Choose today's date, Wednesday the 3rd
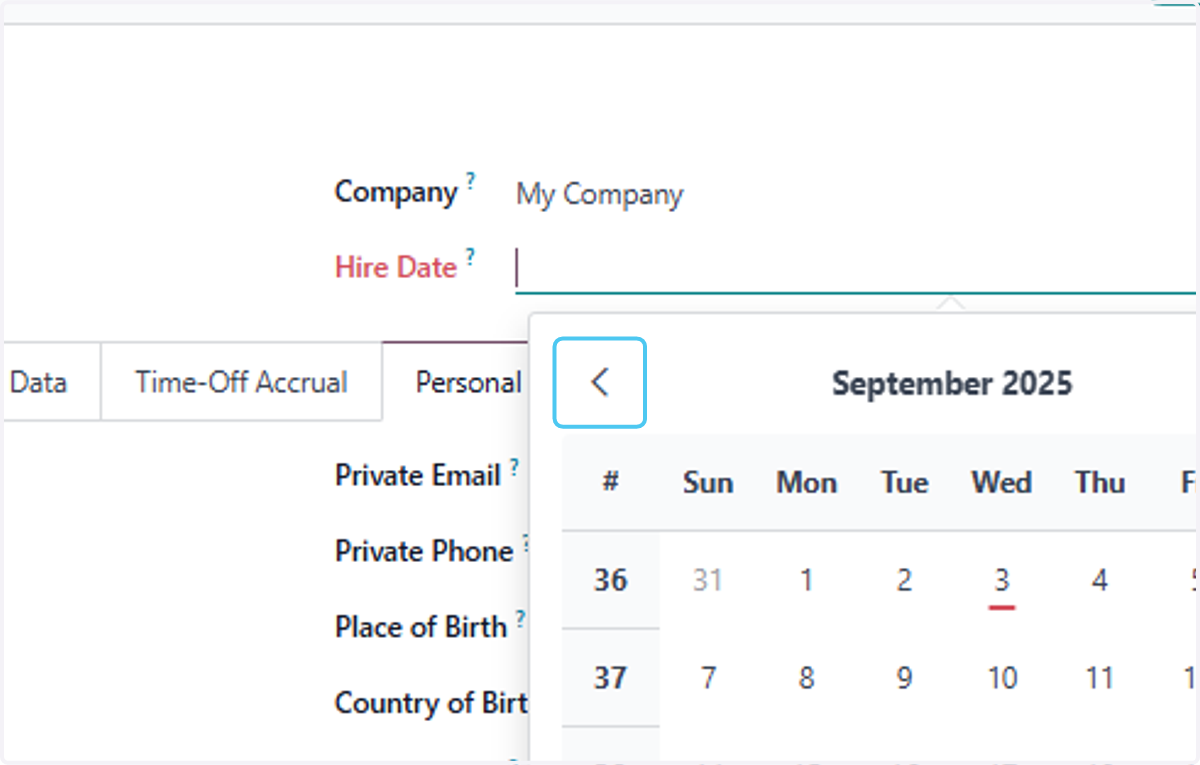This screenshot has width=1200, height=765. tap(1002, 580)
